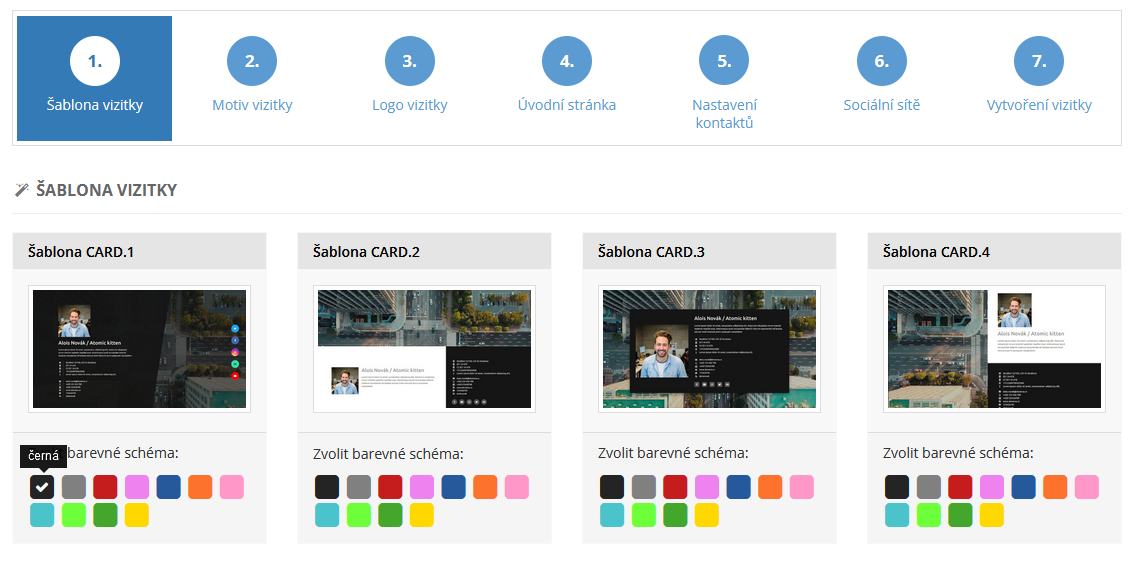Screen dimensions: 1132x567
Task: Pick dark blue swatch under CARD.2
Action: coord(454,487)
